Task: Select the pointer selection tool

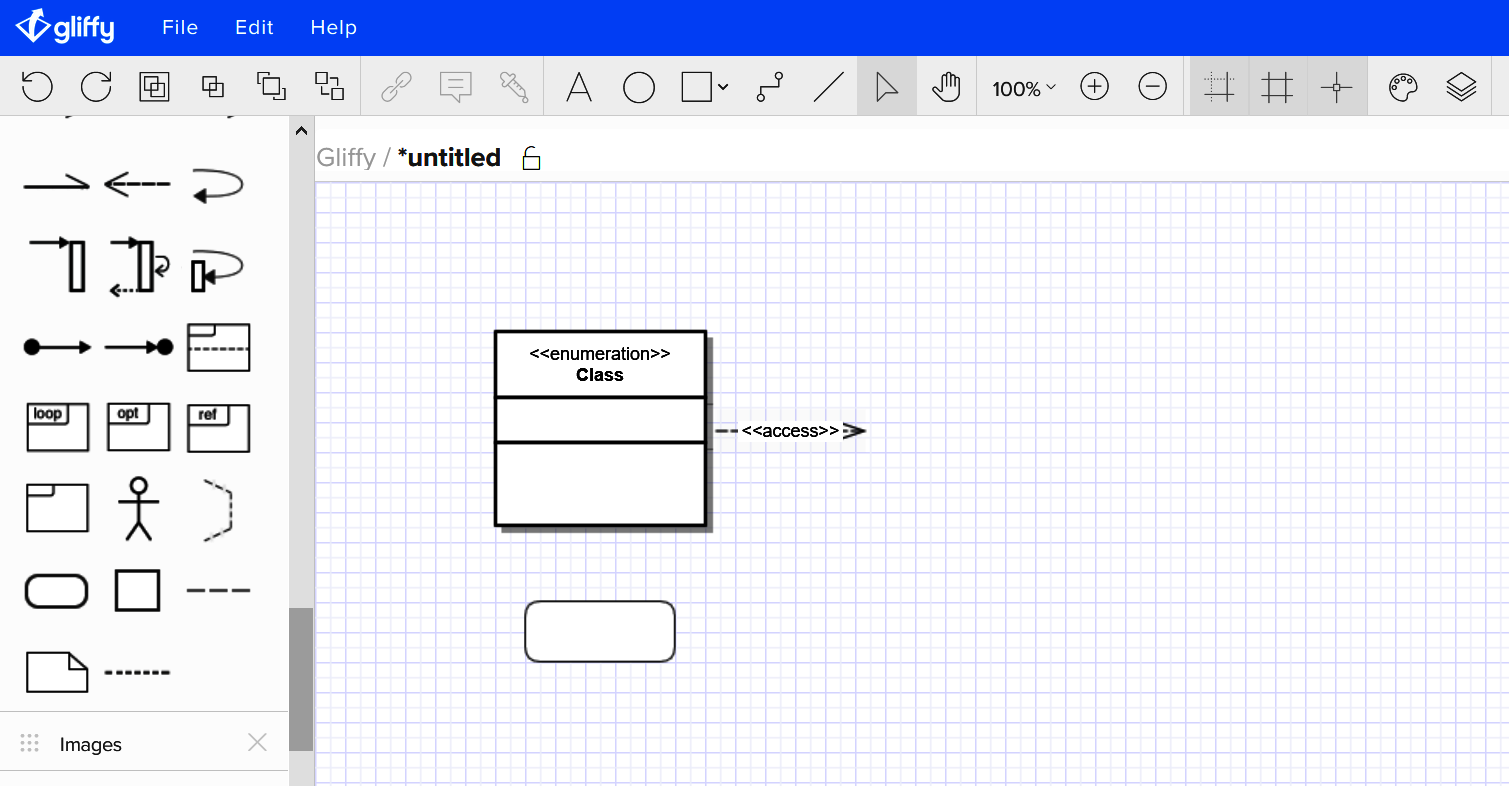Action: point(885,86)
